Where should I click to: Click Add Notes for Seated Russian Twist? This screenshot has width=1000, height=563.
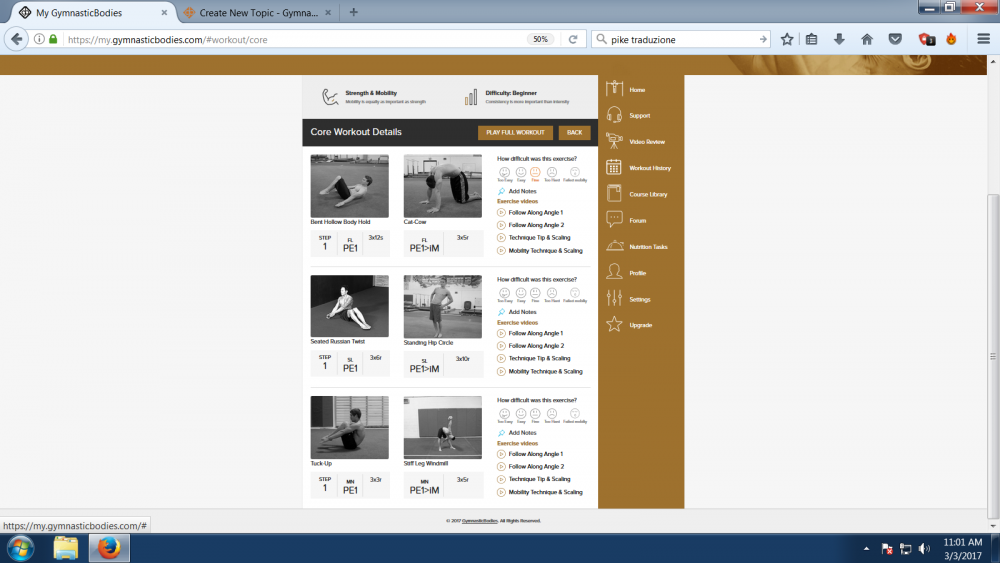pyautogui.click(x=522, y=312)
